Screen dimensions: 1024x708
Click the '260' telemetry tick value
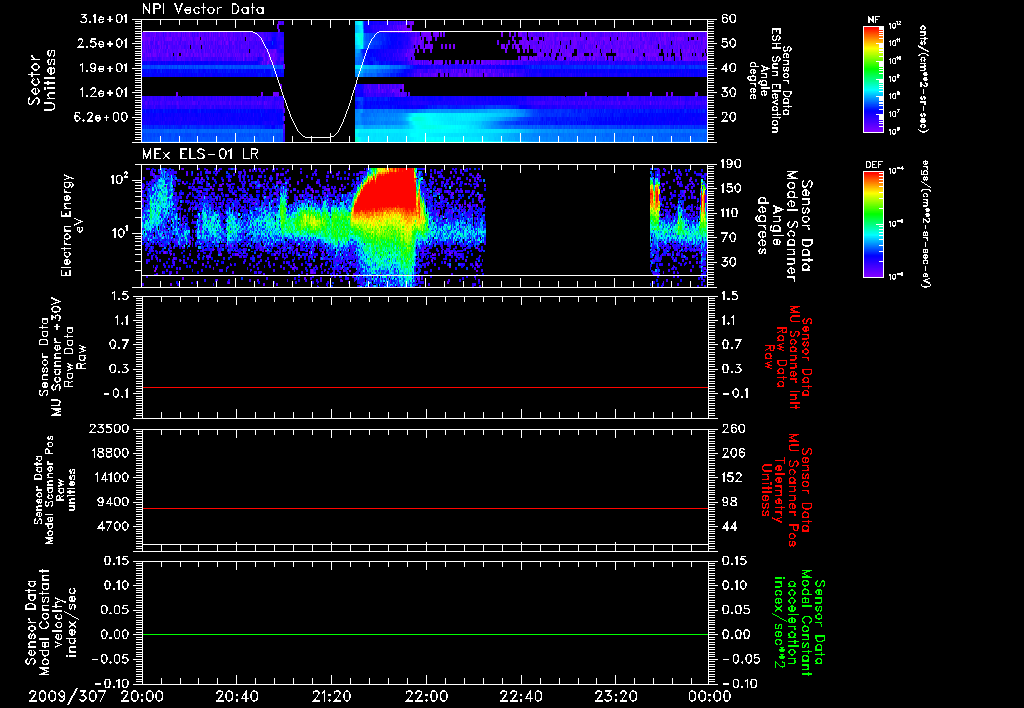(731, 429)
